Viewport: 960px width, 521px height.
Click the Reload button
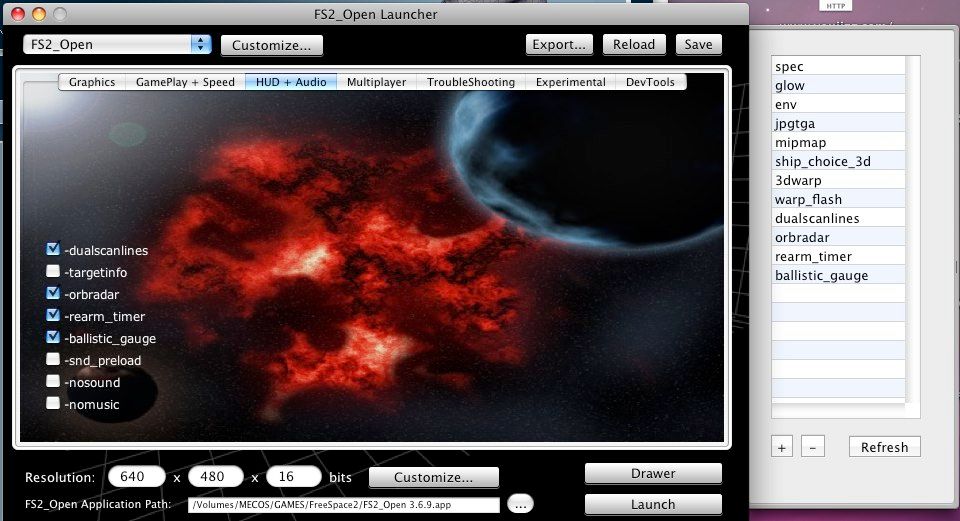point(634,45)
